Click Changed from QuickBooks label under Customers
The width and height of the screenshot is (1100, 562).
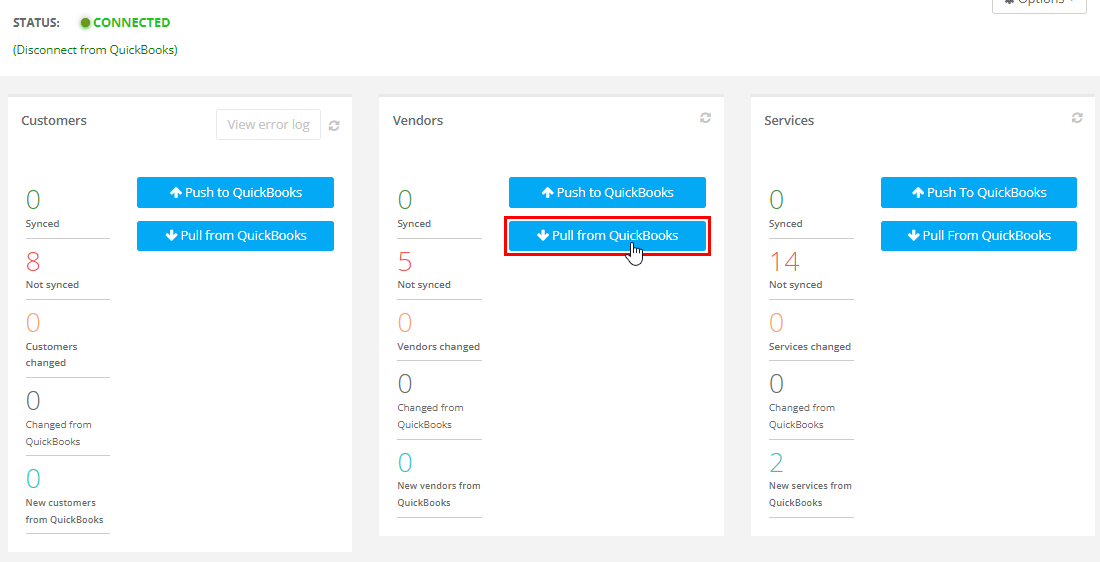(x=59, y=433)
